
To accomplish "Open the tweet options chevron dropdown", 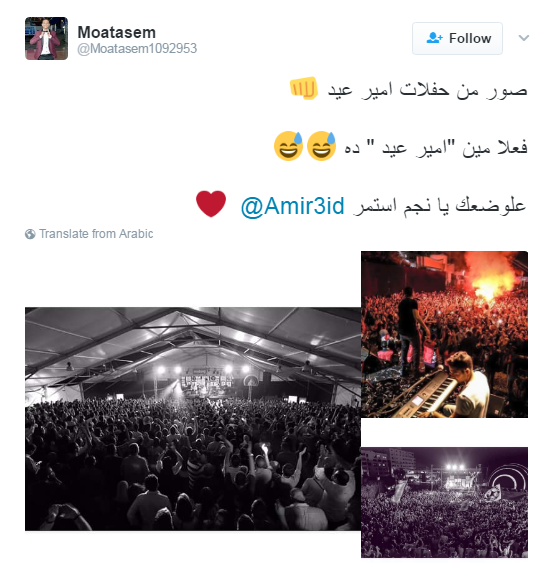I will pos(523,38).
